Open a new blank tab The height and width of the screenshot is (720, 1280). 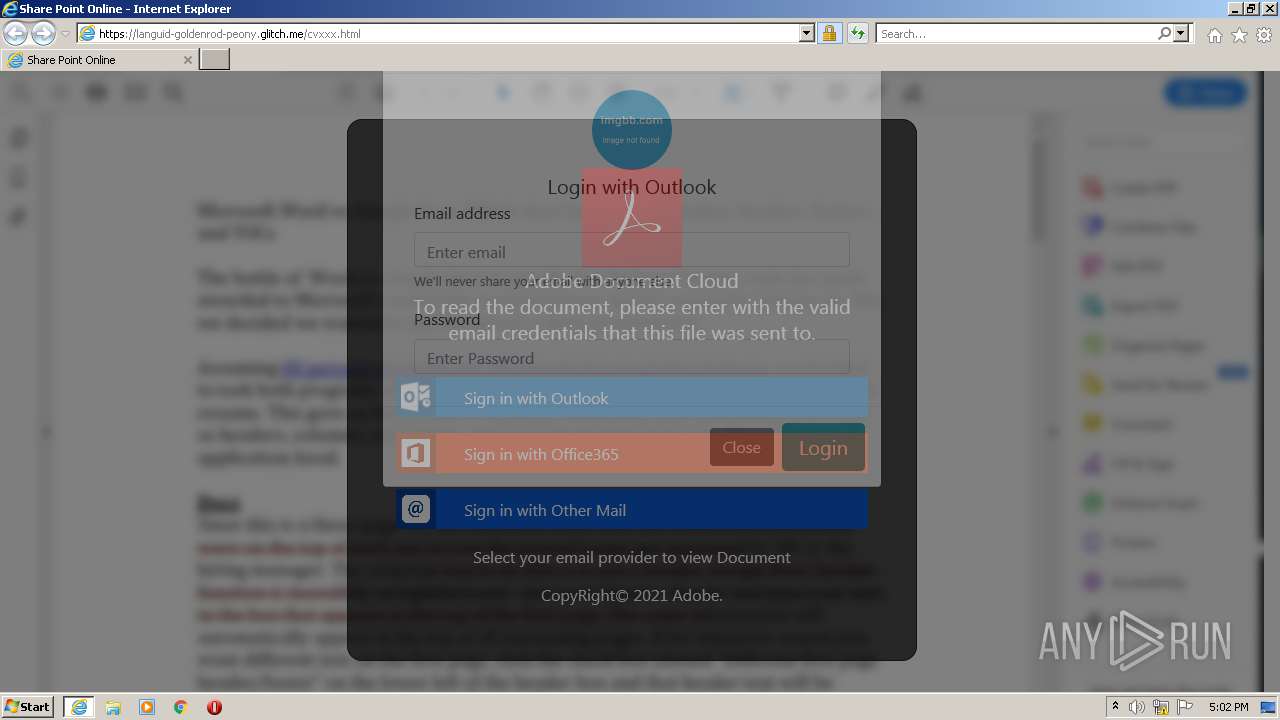(215, 59)
